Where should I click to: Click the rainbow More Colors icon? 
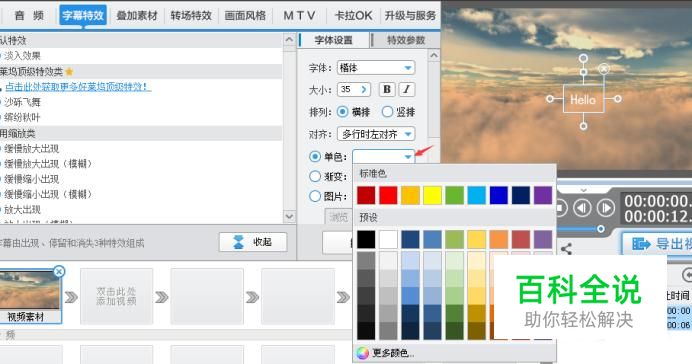[362, 353]
